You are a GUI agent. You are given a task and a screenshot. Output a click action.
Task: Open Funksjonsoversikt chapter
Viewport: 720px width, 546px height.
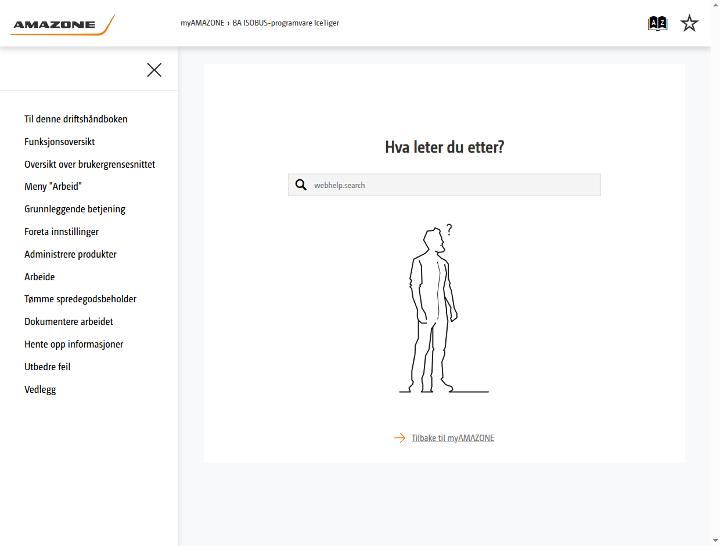tap(60, 141)
